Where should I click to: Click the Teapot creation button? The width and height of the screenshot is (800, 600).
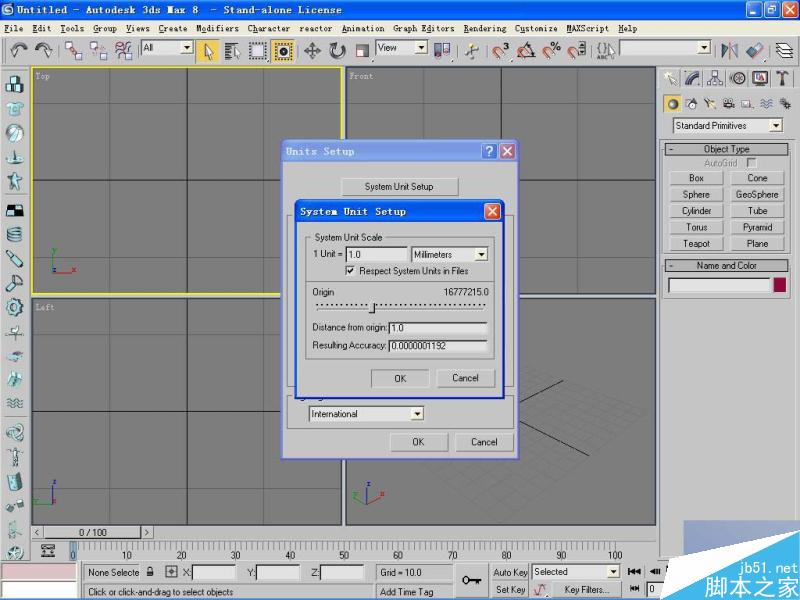695,243
